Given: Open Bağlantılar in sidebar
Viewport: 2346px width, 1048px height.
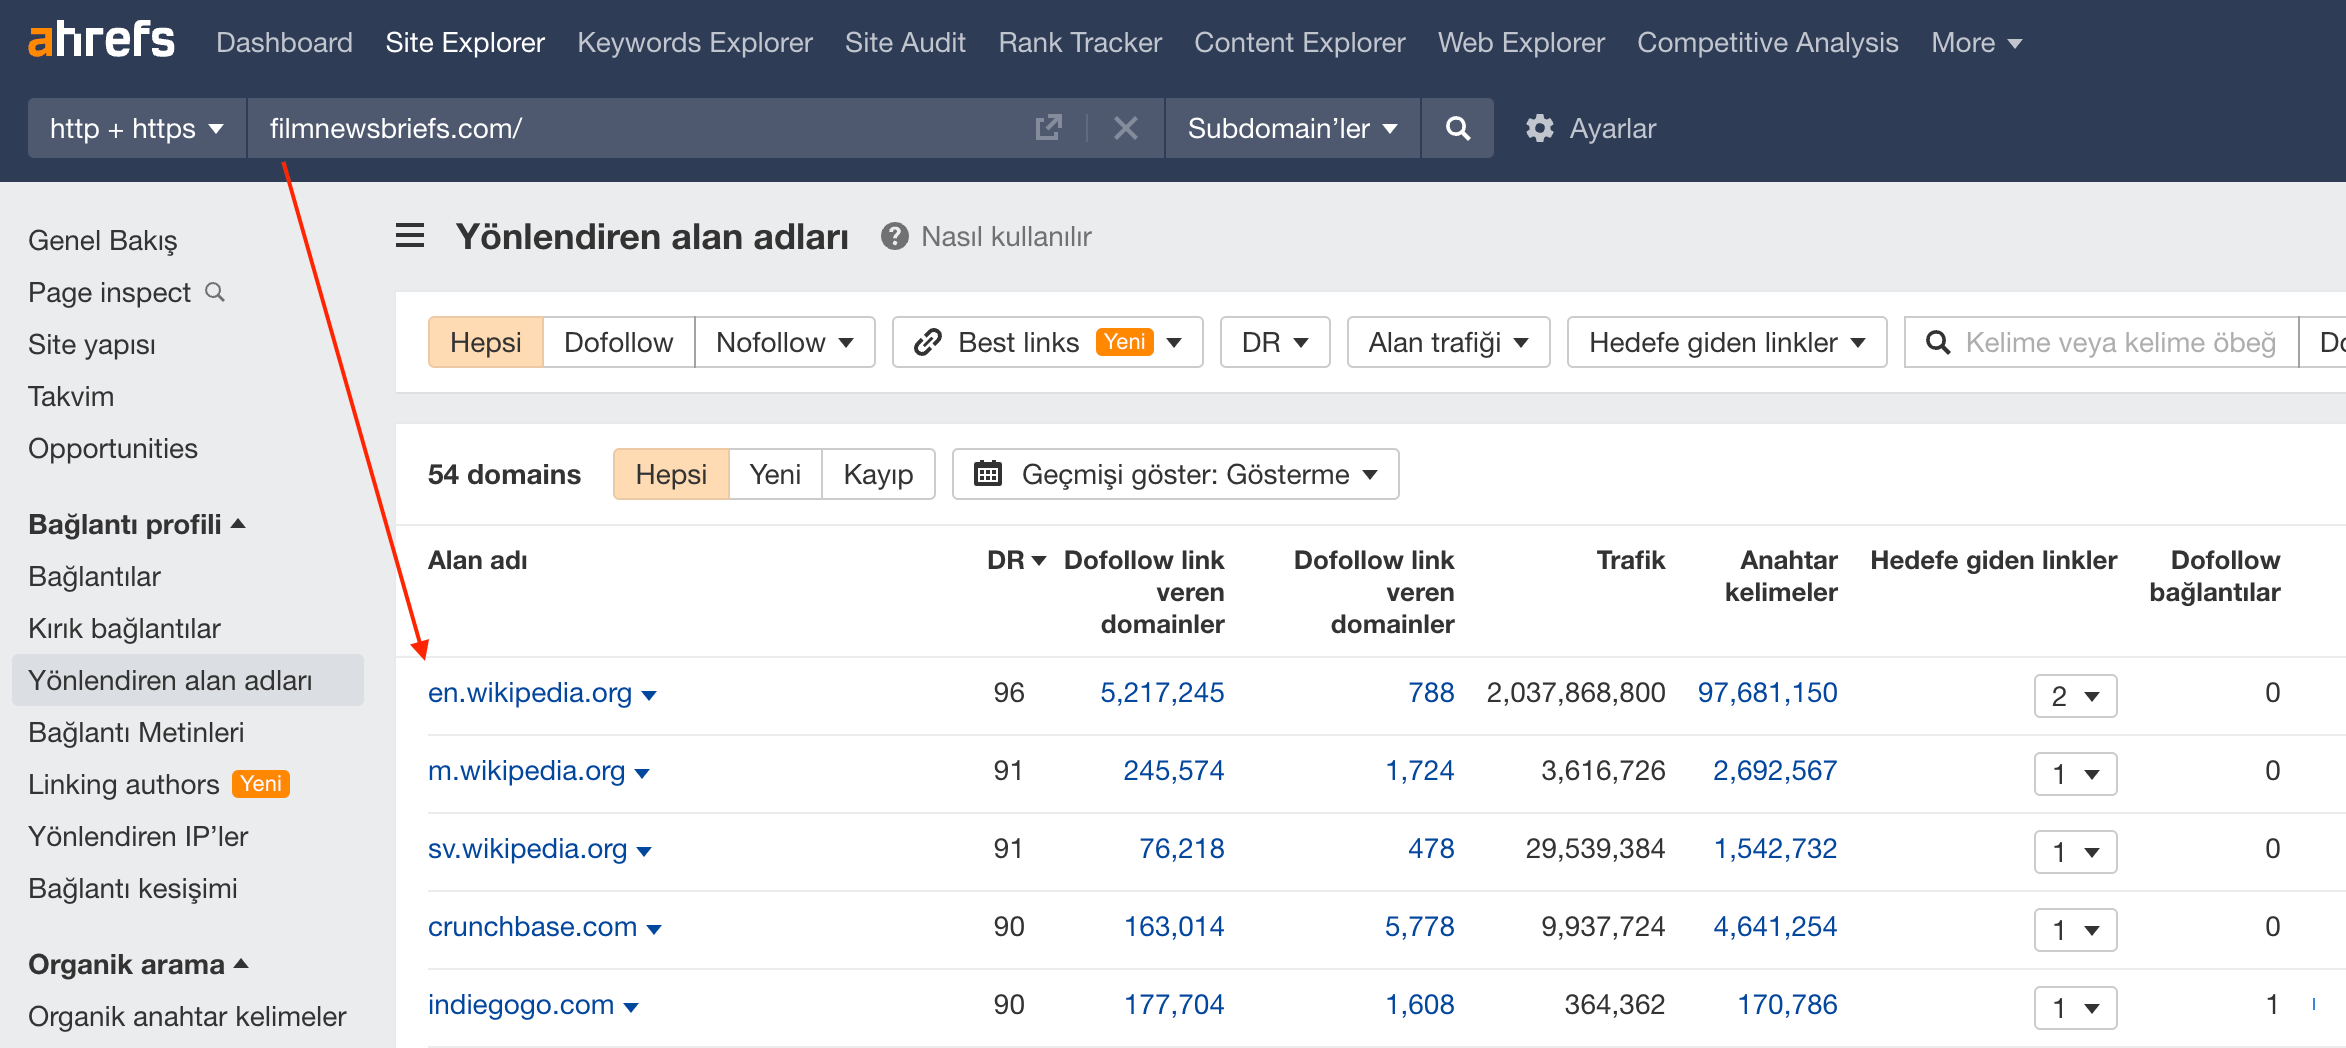Looking at the screenshot, I should (x=94, y=576).
